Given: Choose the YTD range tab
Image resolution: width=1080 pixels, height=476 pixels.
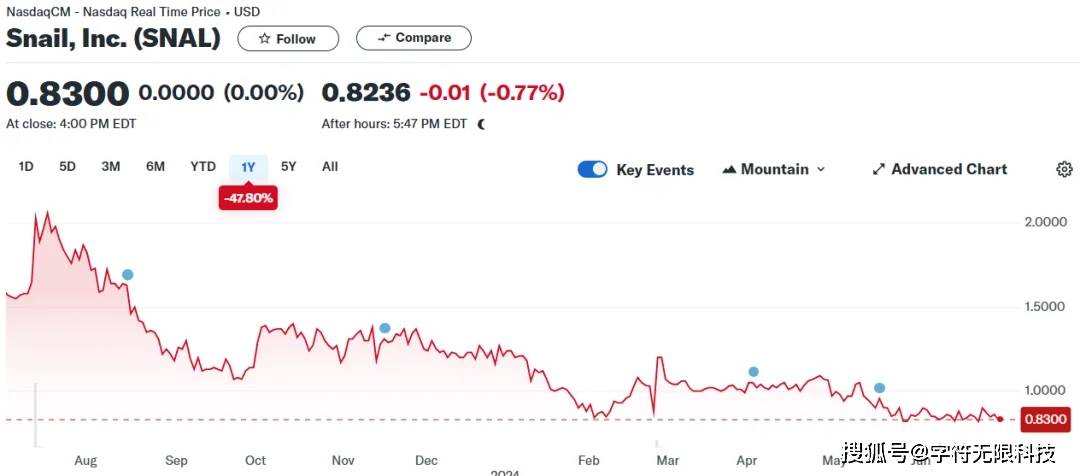Looking at the screenshot, I should (x=203, y=167).
